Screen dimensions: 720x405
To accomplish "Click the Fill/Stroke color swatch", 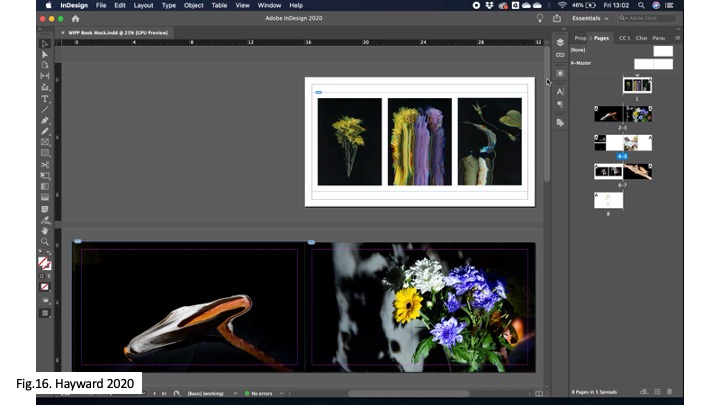I will point(44,263).
